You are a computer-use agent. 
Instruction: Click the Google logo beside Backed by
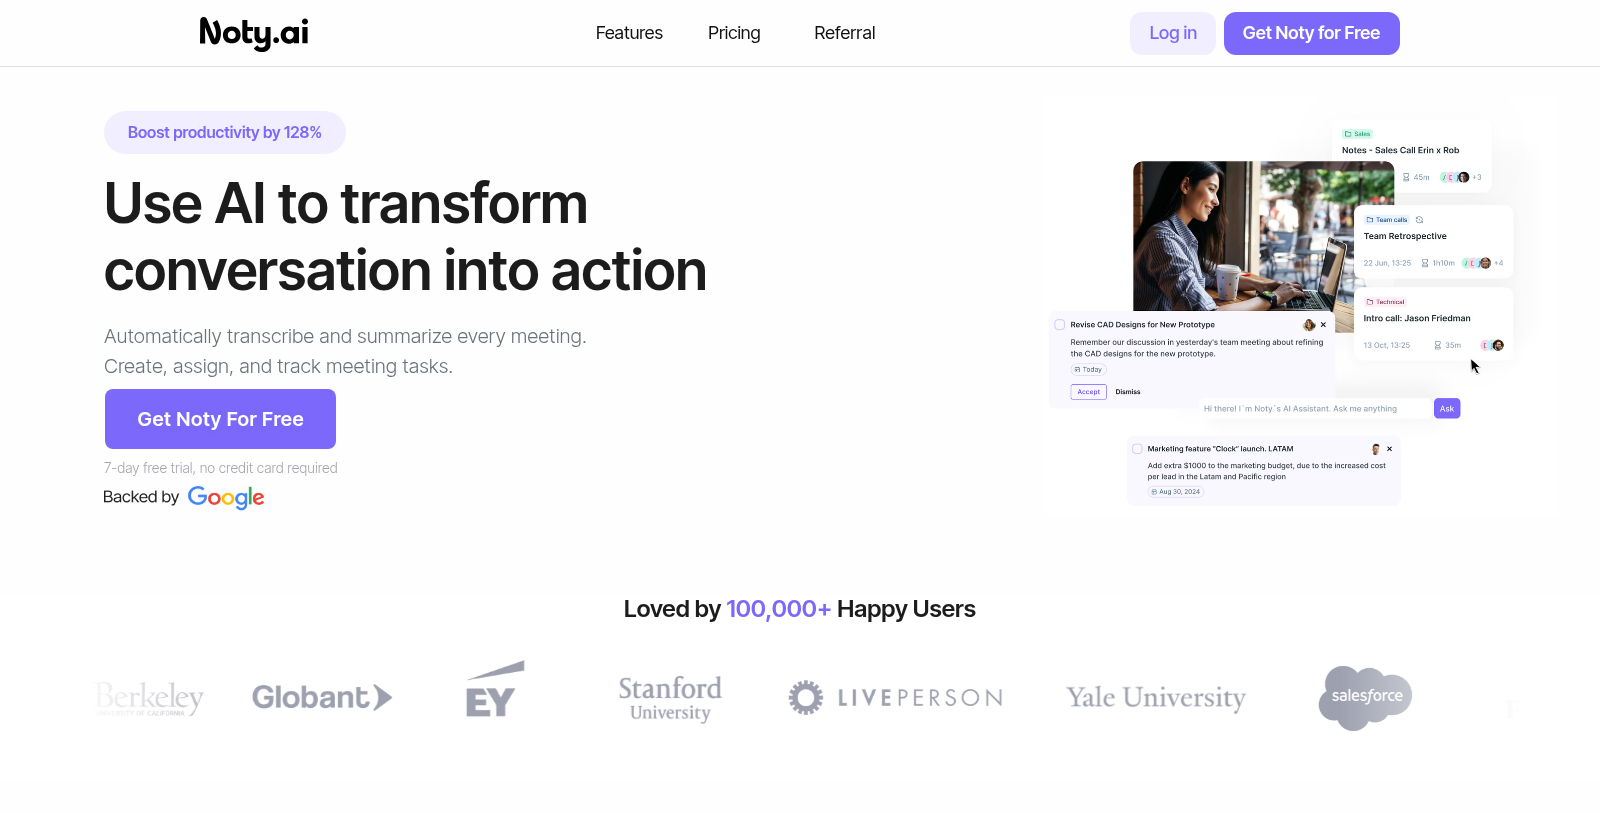click(226, 498)
